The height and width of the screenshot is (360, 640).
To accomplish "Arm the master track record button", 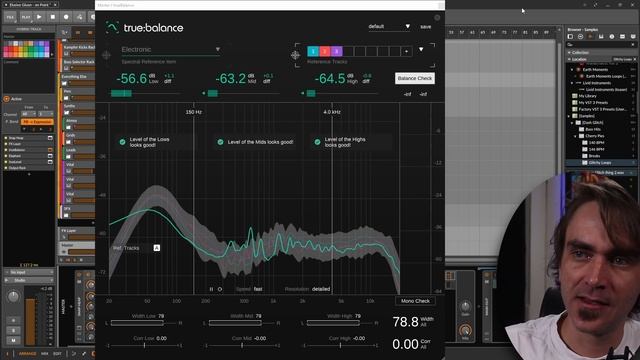I will point(13,320).
